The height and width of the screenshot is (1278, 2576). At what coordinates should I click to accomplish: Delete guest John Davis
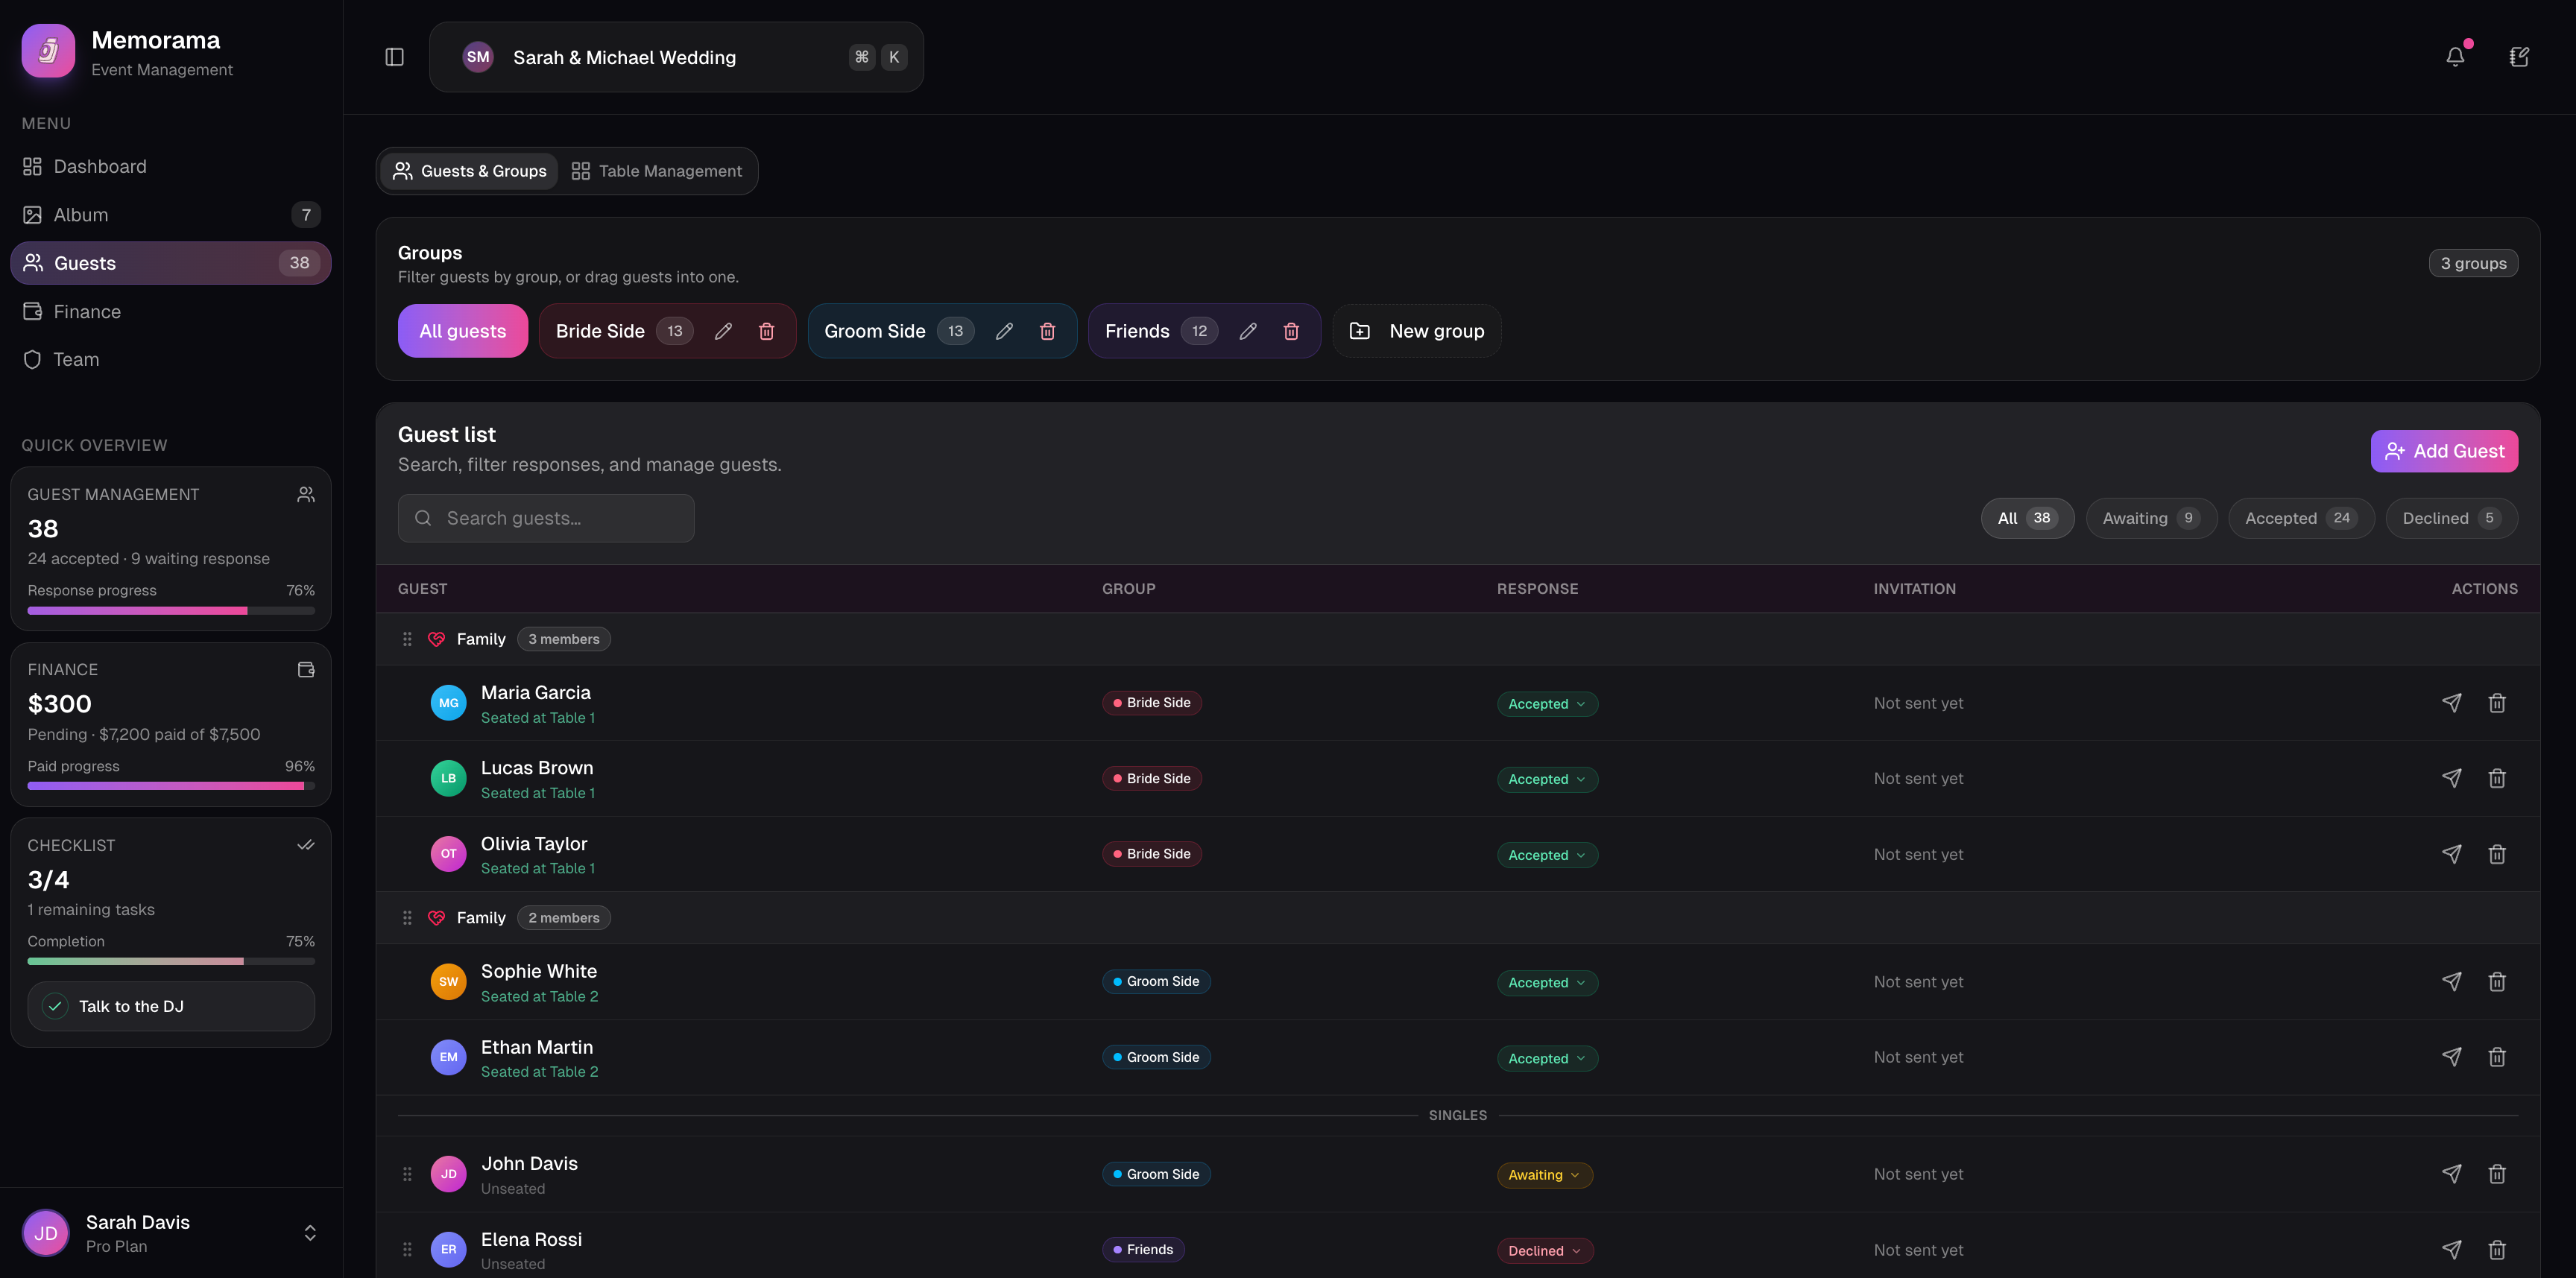tap(2496, 1174)
